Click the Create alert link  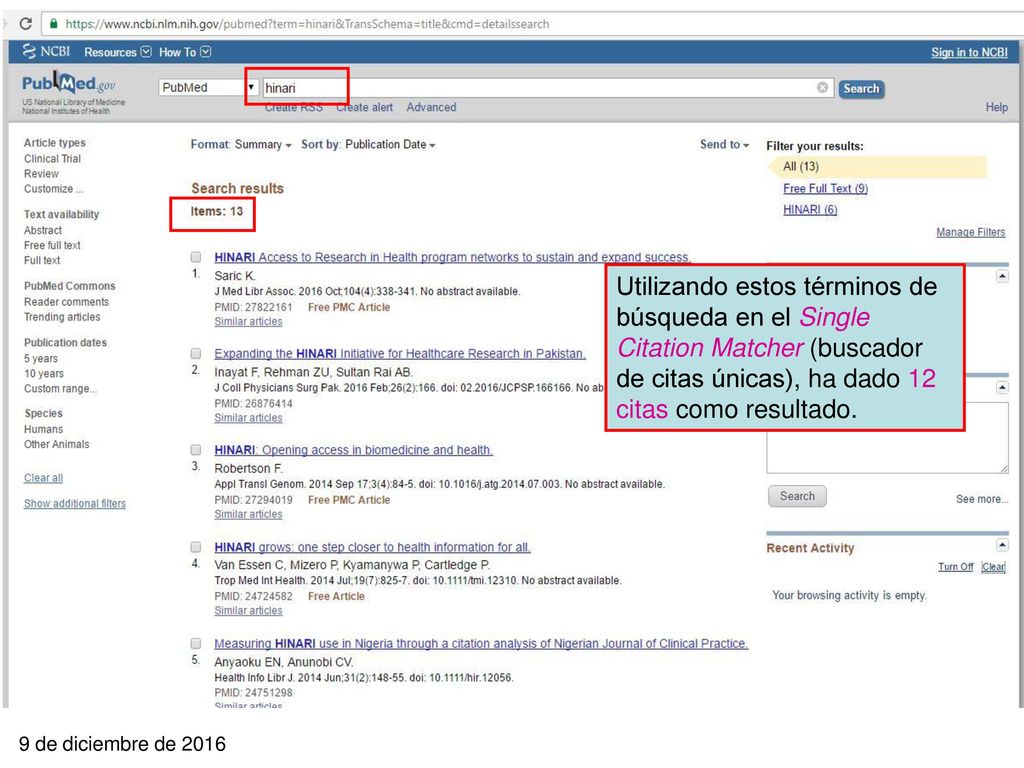click(x=364, y=107)
